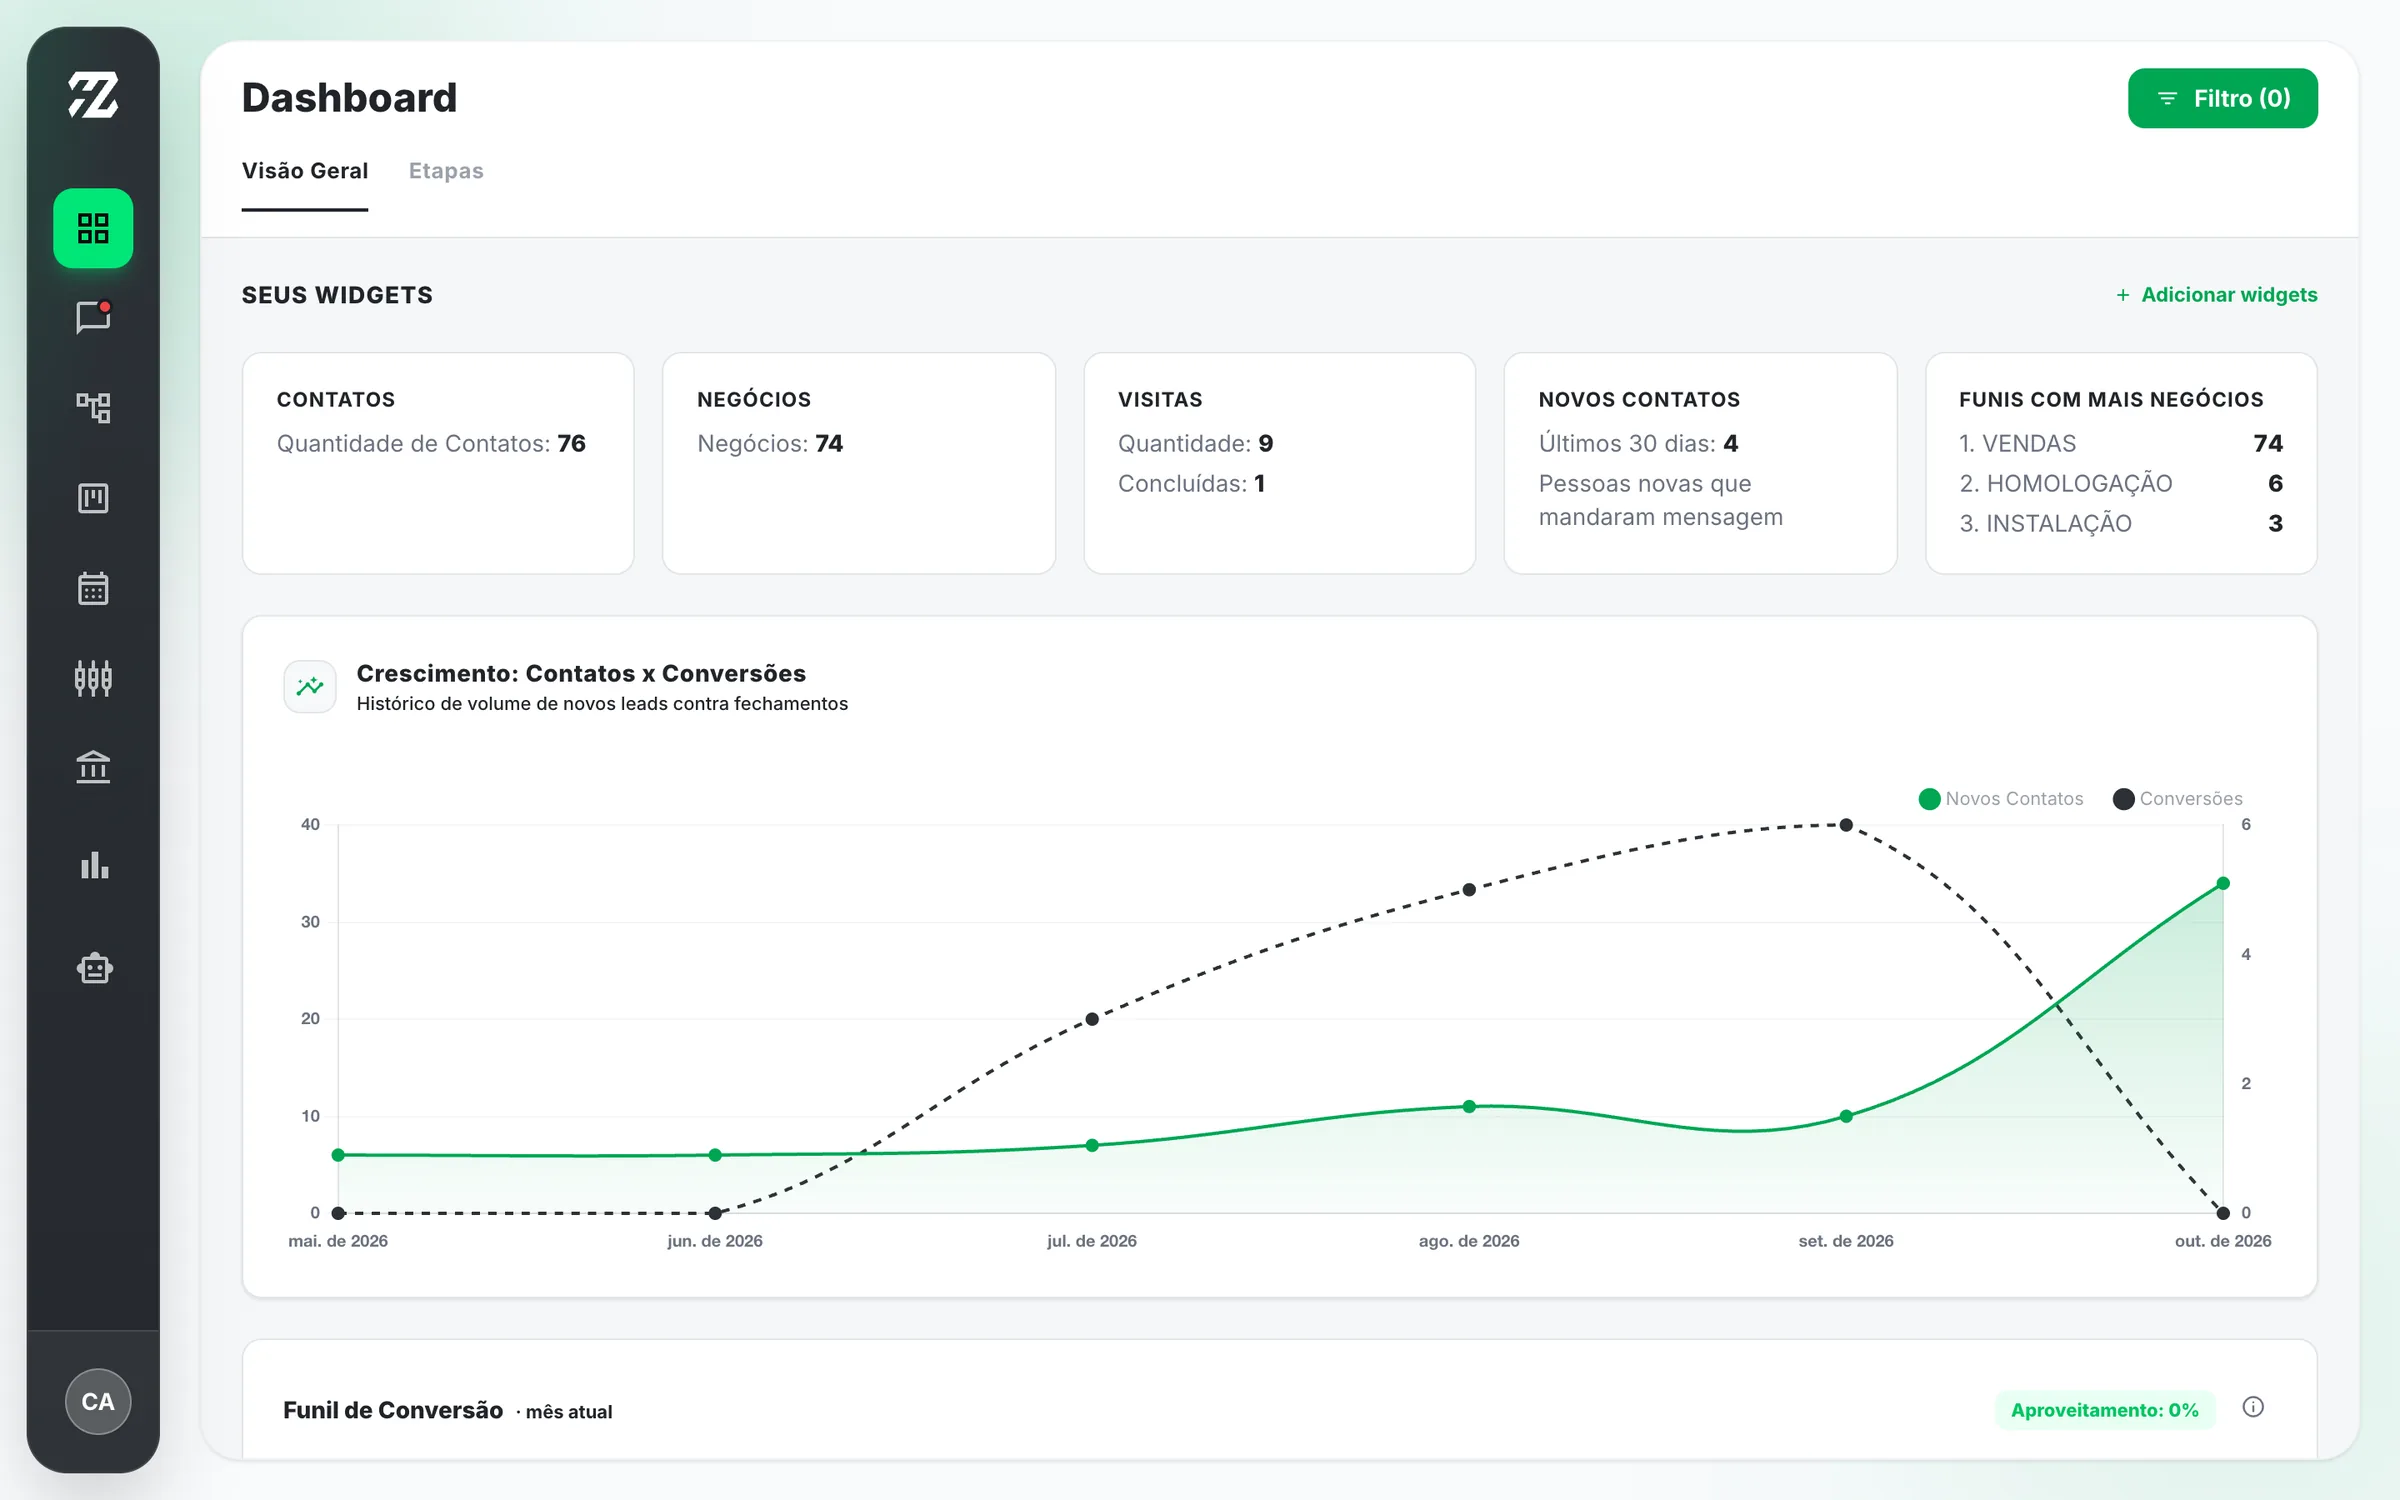Click the Adicionar widgets link
The image size is (2400, 1500).
click(x=2217, y=295)
